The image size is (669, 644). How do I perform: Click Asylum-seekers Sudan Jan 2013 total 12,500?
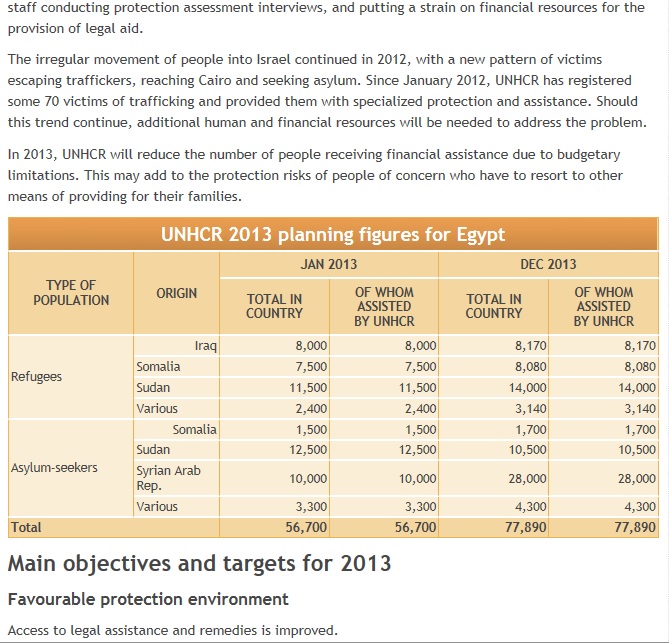pyautogui.click(x=308, y=450)
